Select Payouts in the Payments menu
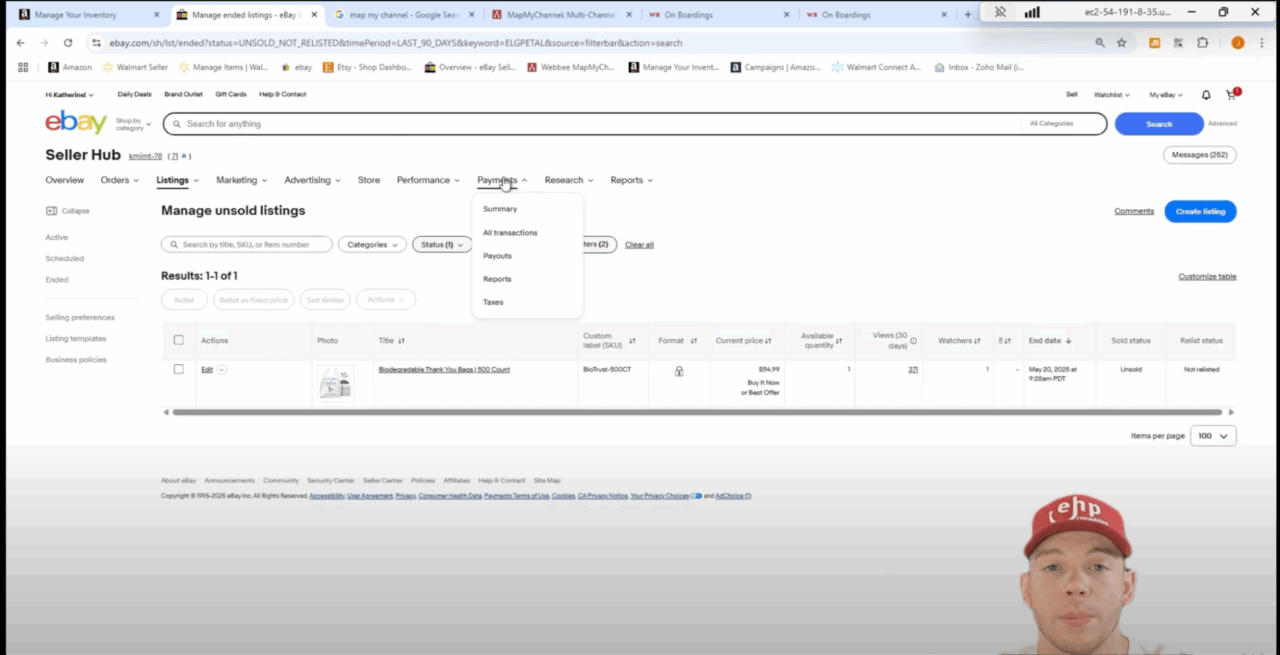The width and height of the screenshot is (1280, 655). [x=497, y=256]
